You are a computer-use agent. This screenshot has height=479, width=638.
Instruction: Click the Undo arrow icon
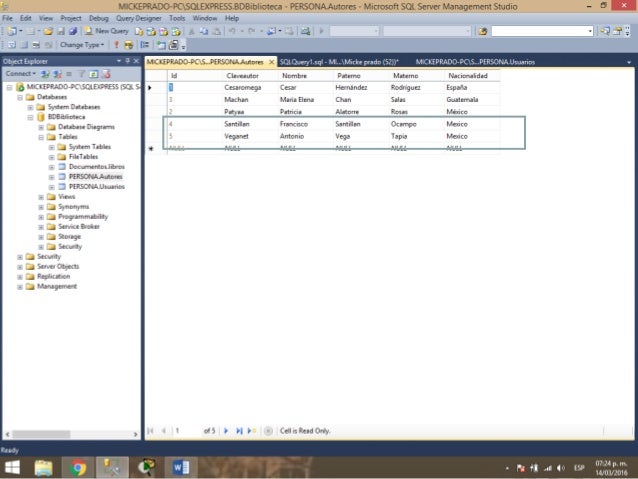pos(232,31)
